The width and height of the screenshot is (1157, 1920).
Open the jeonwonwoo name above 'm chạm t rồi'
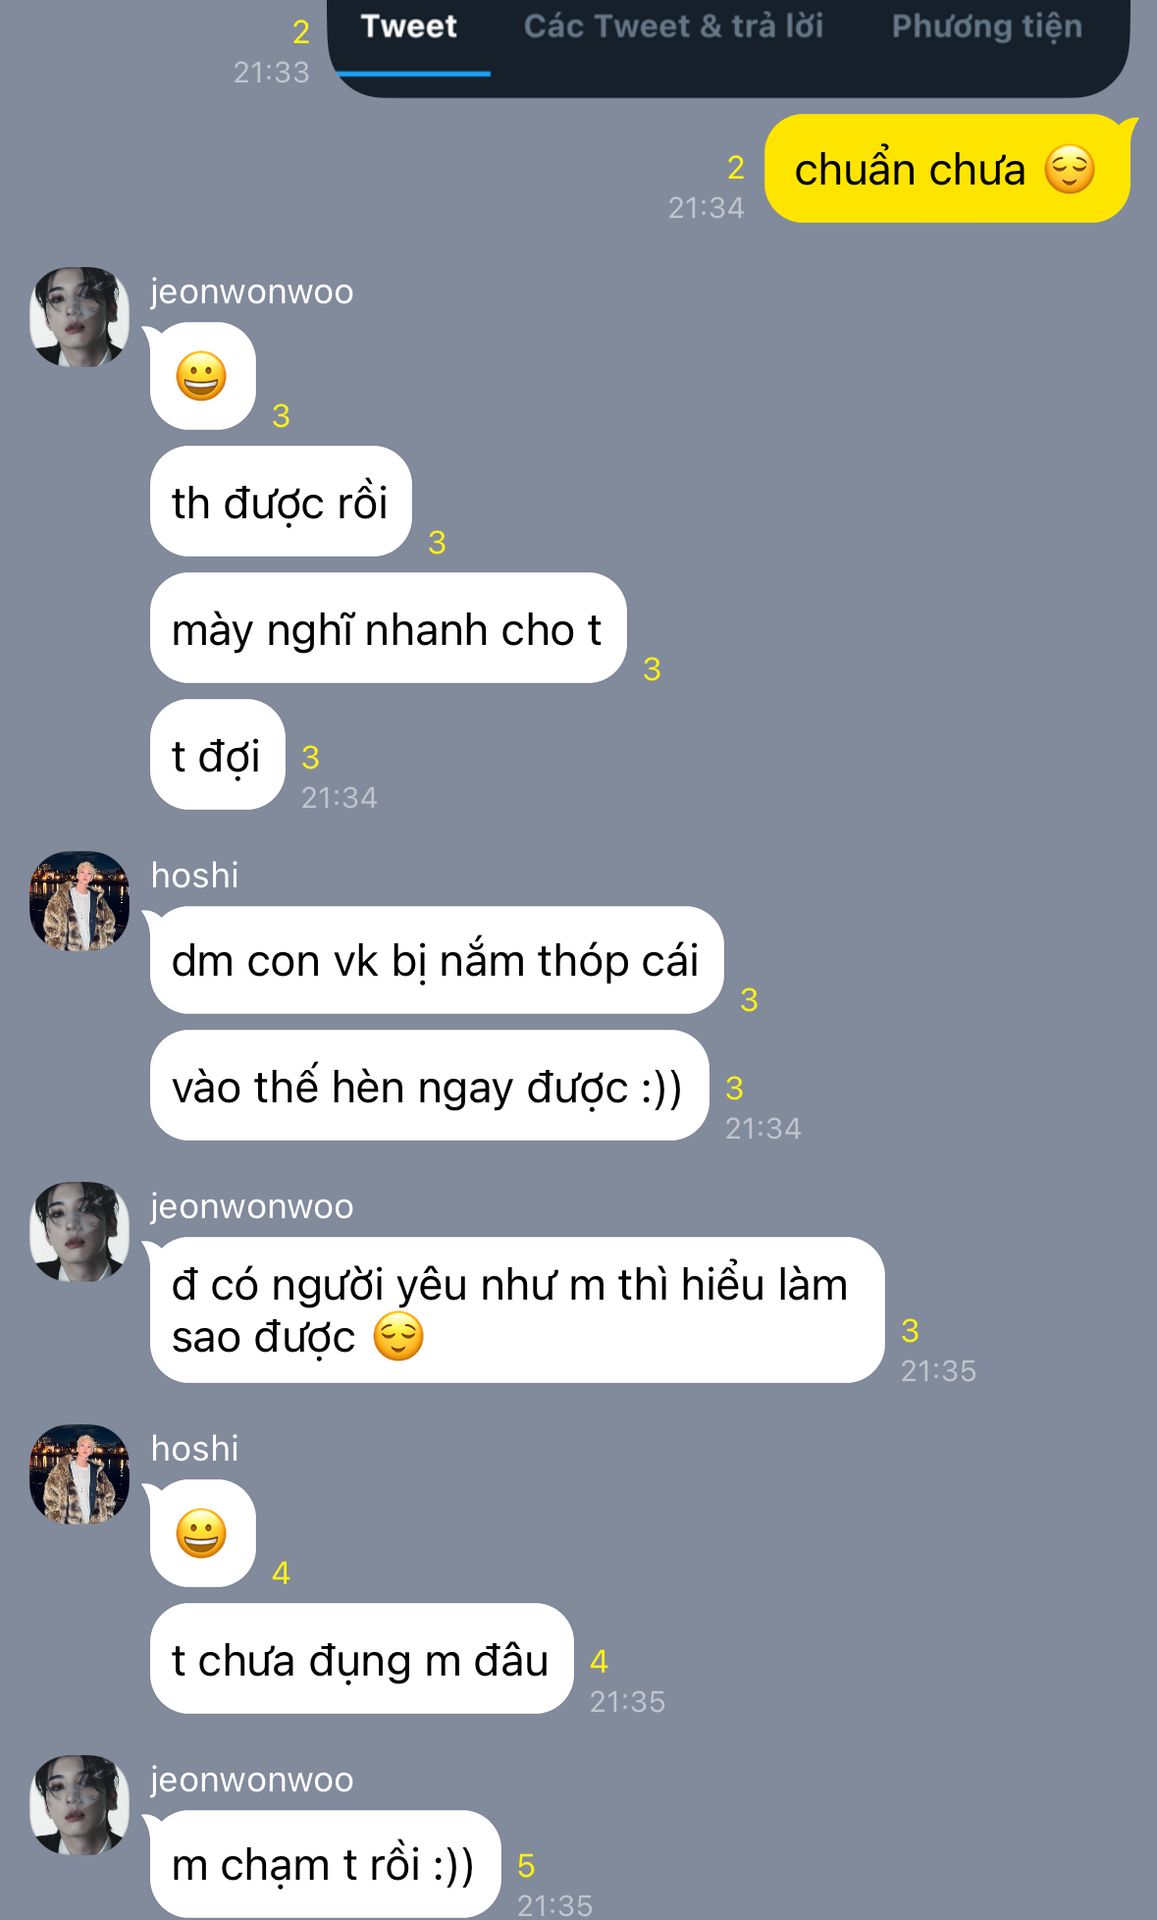coord(252,1779)
